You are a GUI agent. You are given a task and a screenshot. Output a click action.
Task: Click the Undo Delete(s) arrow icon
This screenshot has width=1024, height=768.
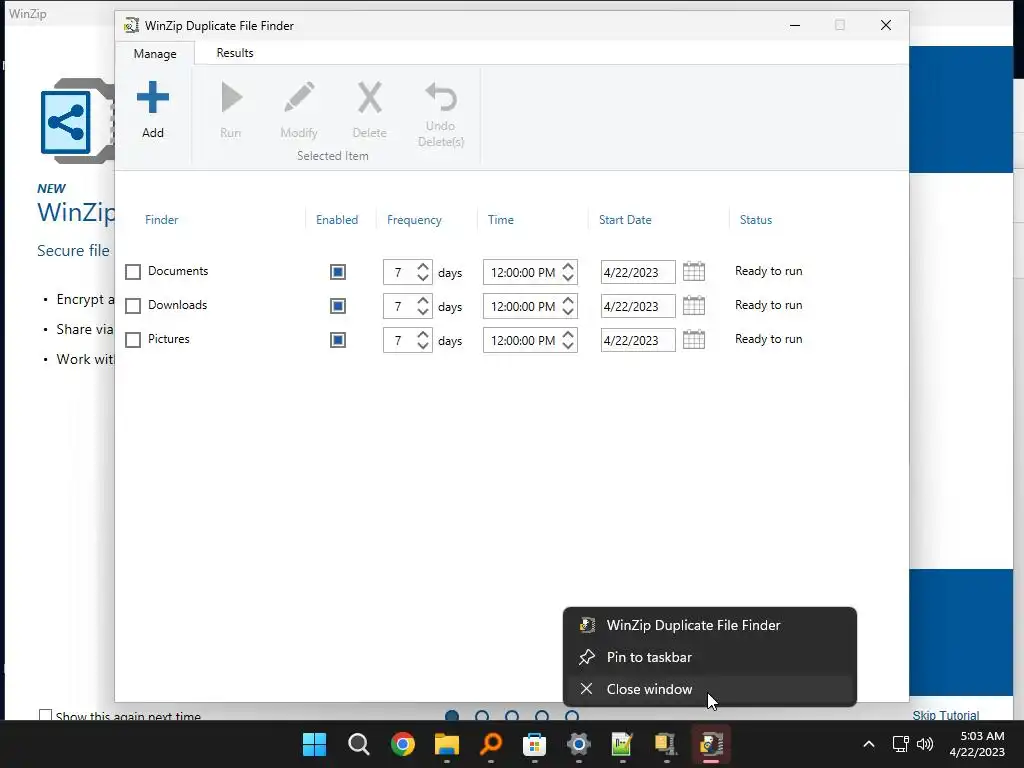pos(441,97)
